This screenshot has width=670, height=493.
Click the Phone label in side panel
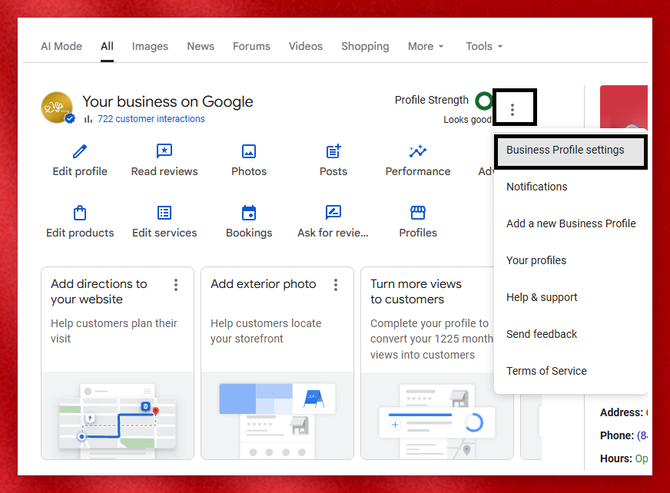[x=617, y=435]
